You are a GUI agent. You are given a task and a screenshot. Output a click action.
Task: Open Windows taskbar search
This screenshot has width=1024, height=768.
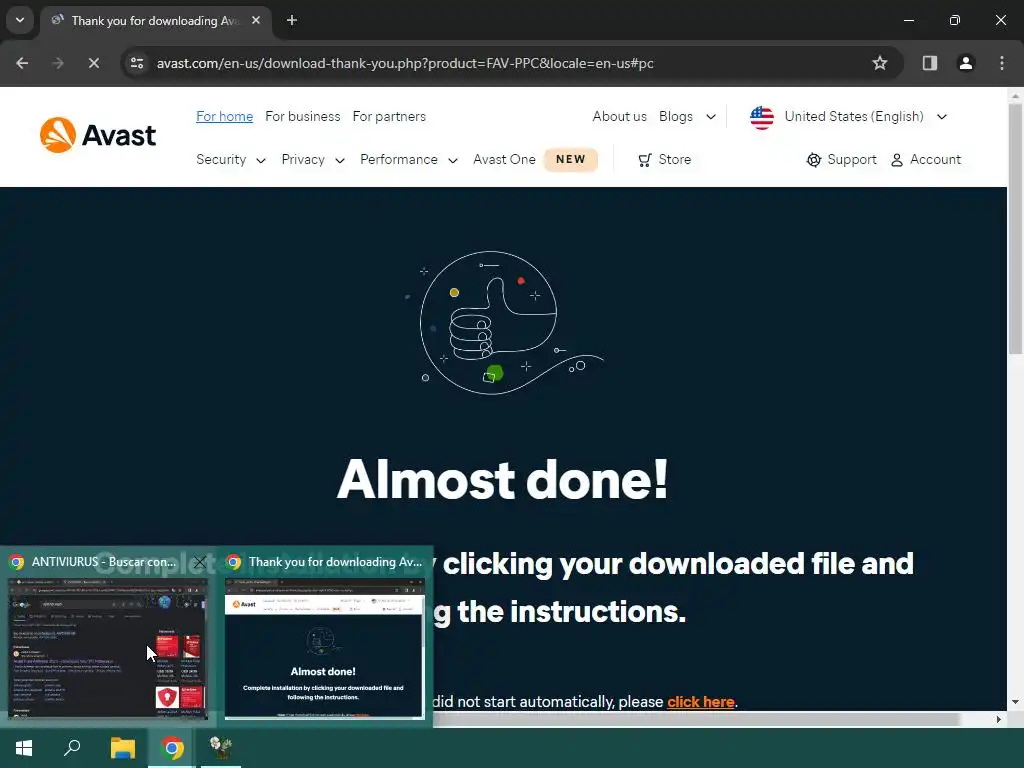[x=72, y=748]
